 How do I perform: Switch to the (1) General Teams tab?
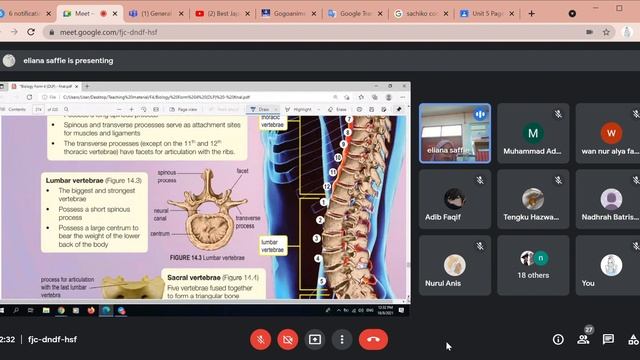[x=156, y=13]
